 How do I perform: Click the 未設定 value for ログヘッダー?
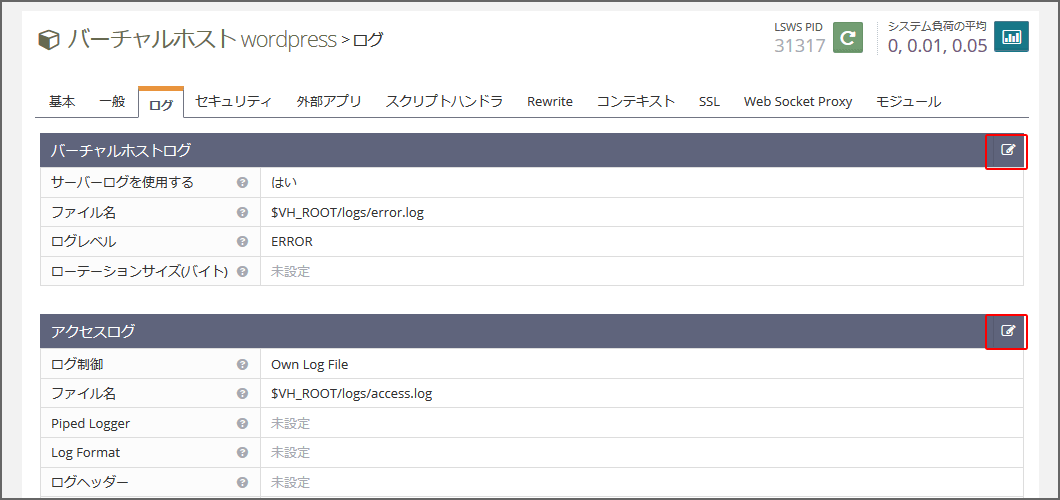coord(291,482)
